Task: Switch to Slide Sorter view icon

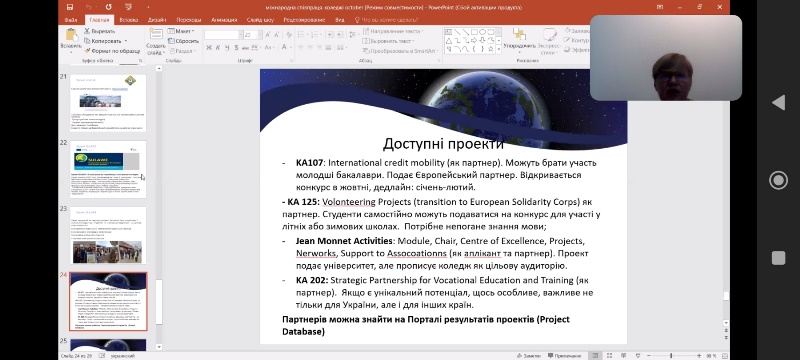Action: point(609,355)
